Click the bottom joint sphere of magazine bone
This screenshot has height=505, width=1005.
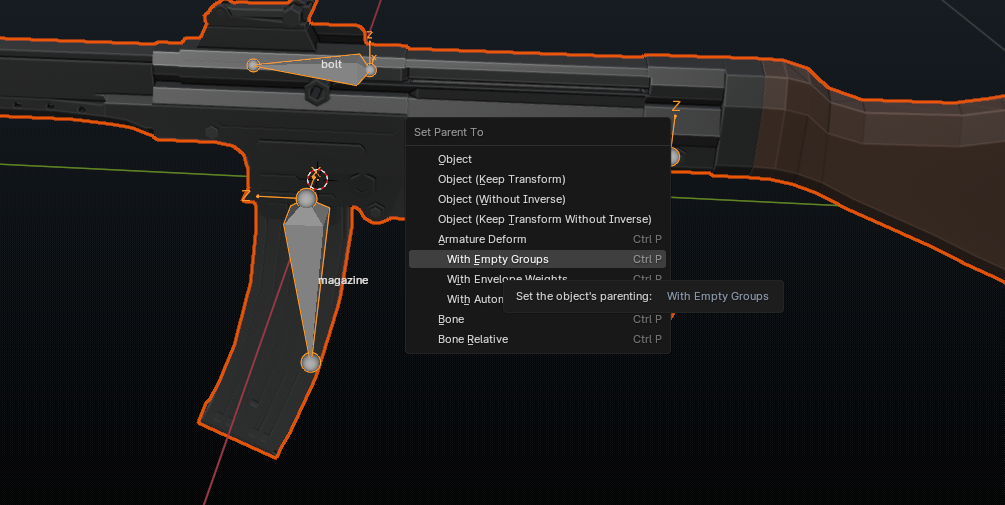311,362
